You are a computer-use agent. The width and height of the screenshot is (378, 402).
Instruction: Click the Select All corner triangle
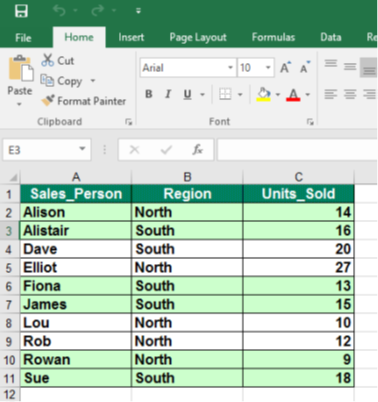[13, 178]
